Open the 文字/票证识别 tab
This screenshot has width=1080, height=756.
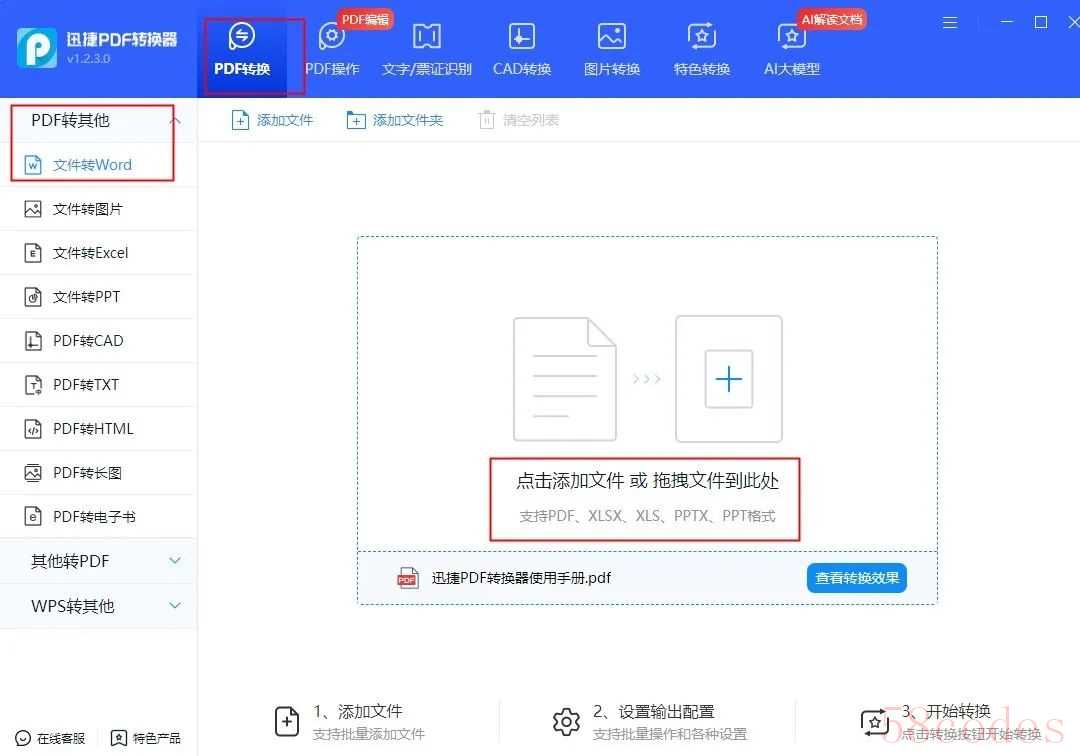point(426,50)
